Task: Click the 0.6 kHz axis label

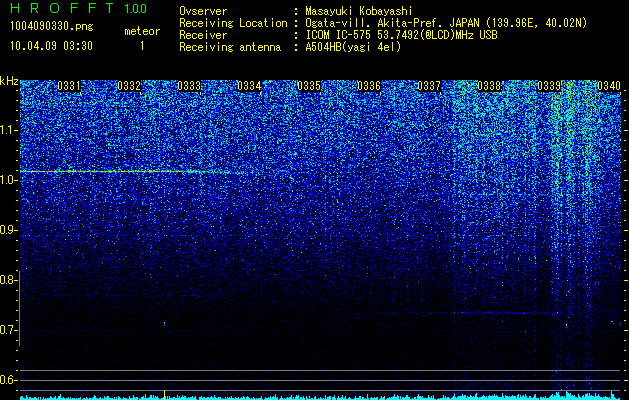Action: click(x=9, y=380)
